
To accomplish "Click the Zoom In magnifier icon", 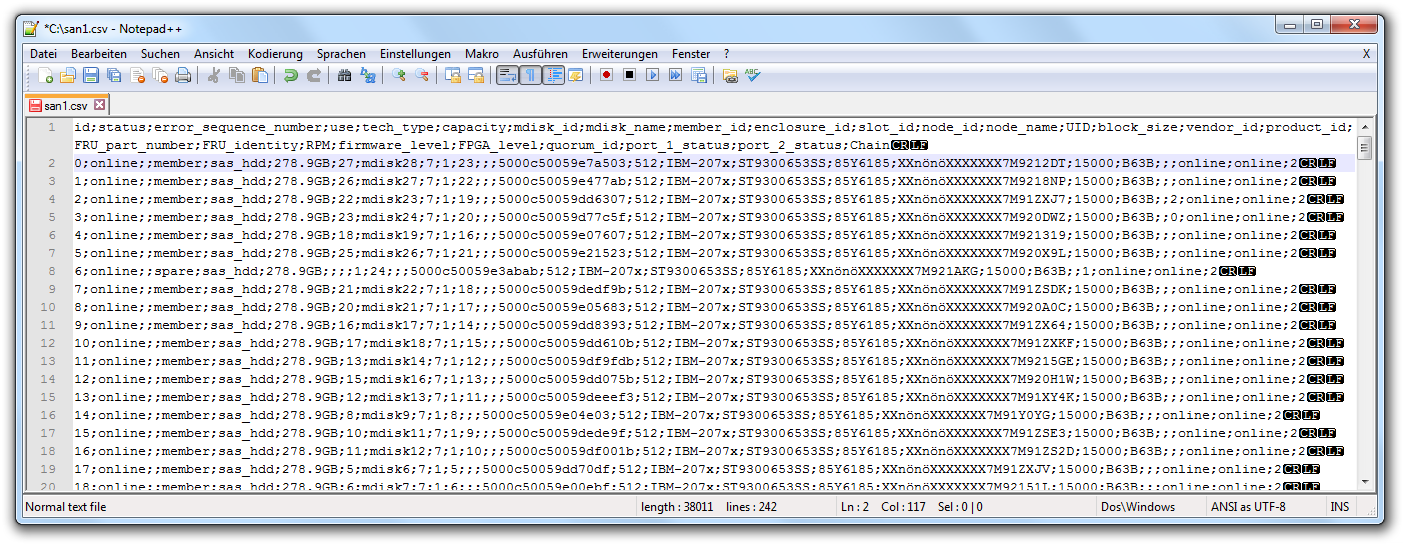I will [398, 75].
